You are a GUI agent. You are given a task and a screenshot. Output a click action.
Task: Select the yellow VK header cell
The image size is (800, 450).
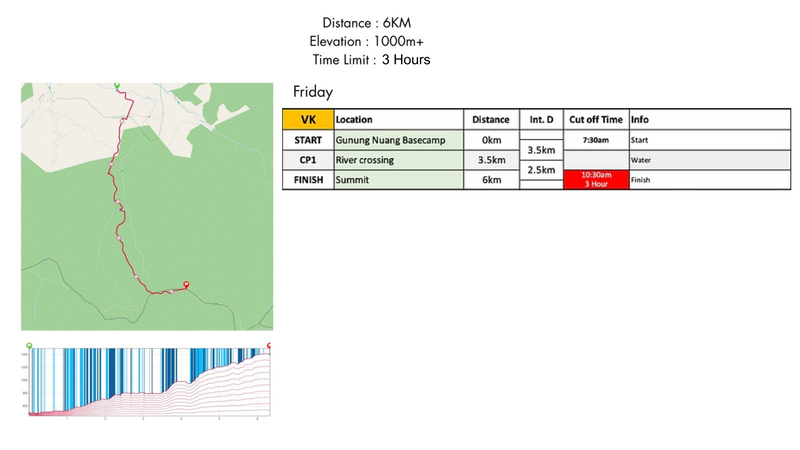pyautogui.click(x=308, y=119)
